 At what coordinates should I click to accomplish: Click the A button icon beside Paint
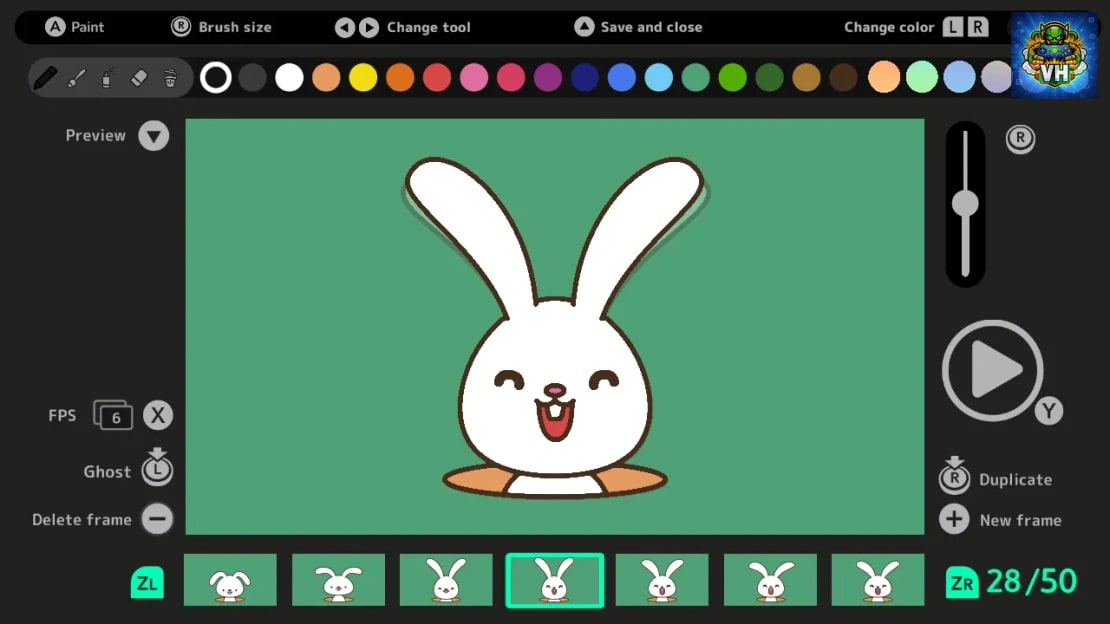point(55,27)
